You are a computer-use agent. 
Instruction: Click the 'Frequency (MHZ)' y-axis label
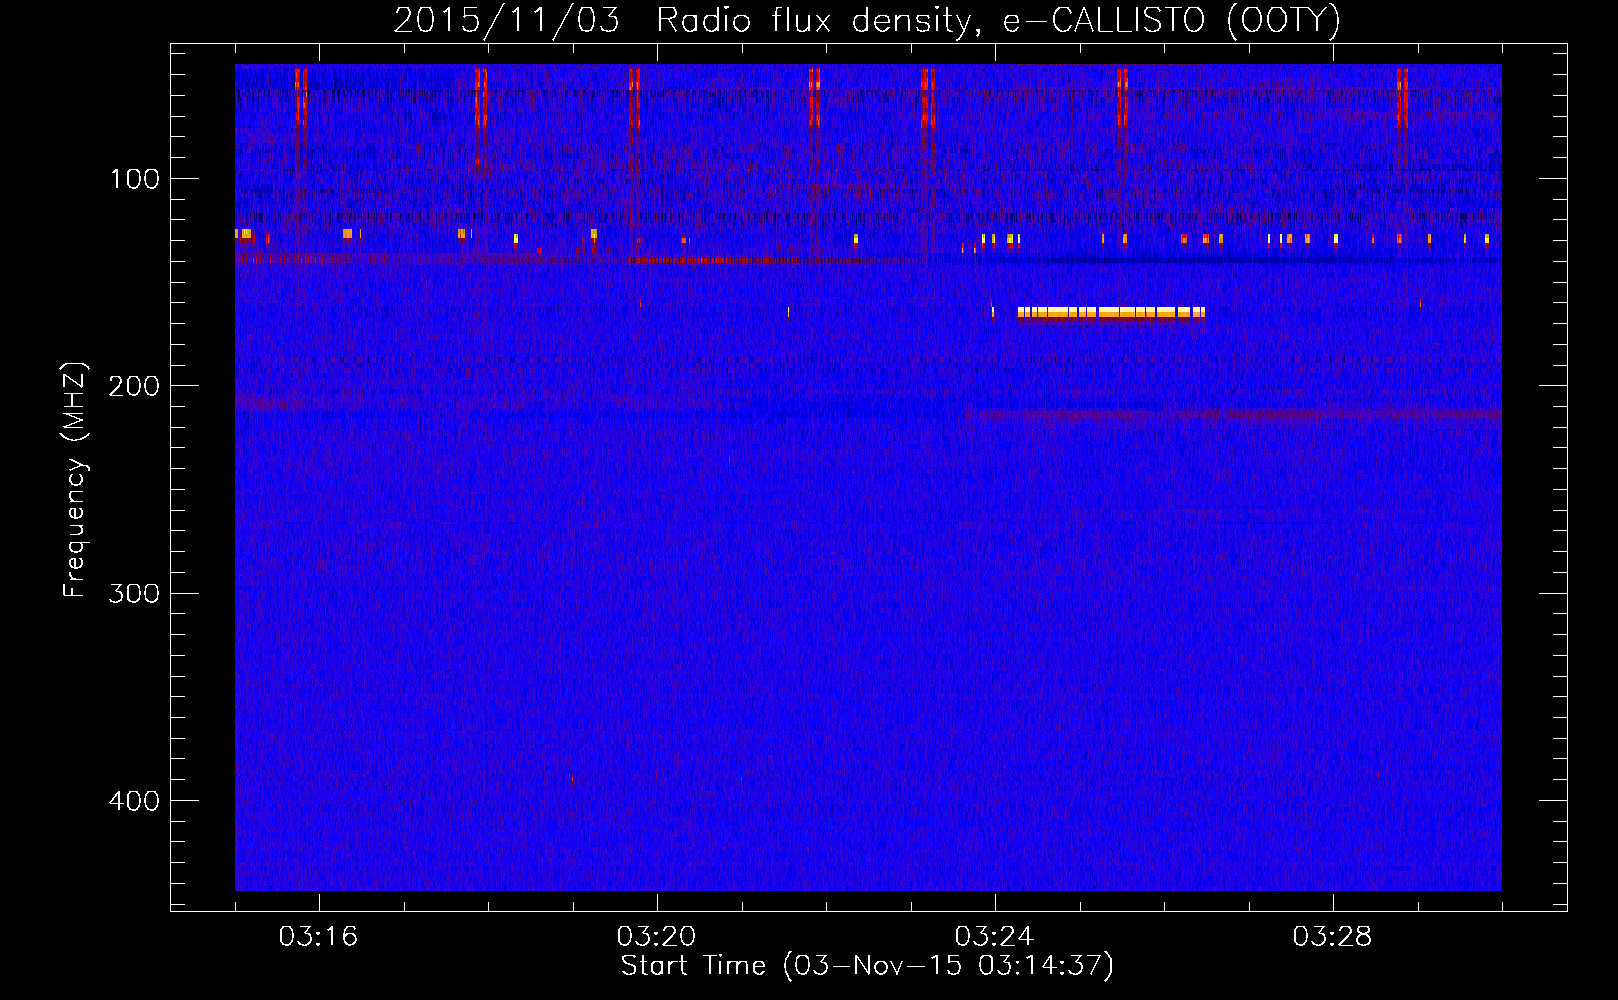click(x=75, y=480)
